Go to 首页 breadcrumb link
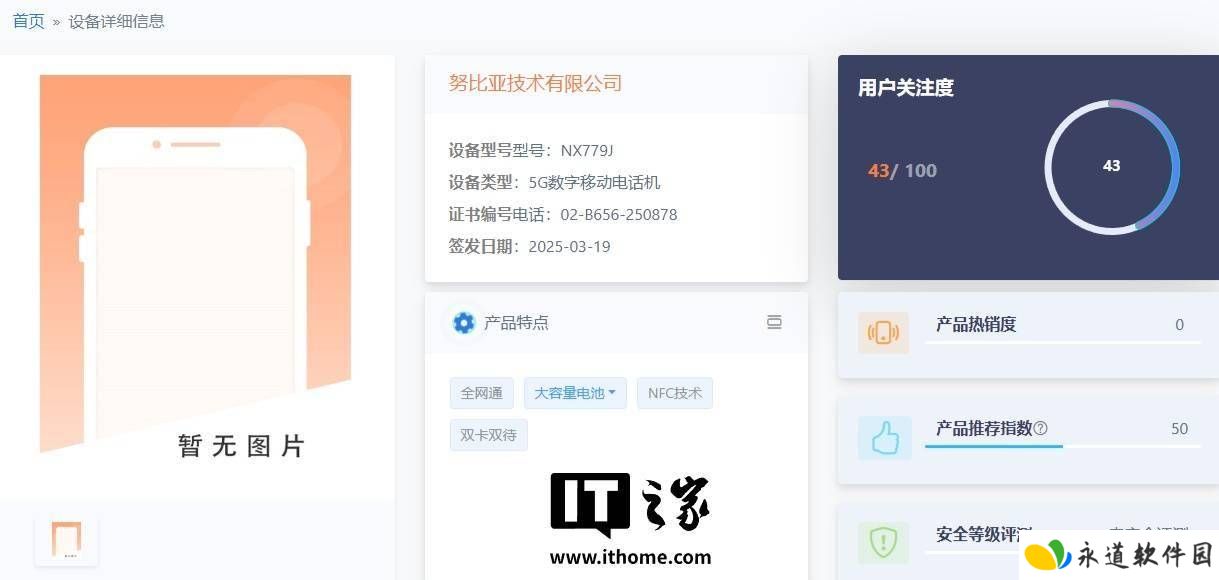The image size is (1219, 580). click(29, 21)
